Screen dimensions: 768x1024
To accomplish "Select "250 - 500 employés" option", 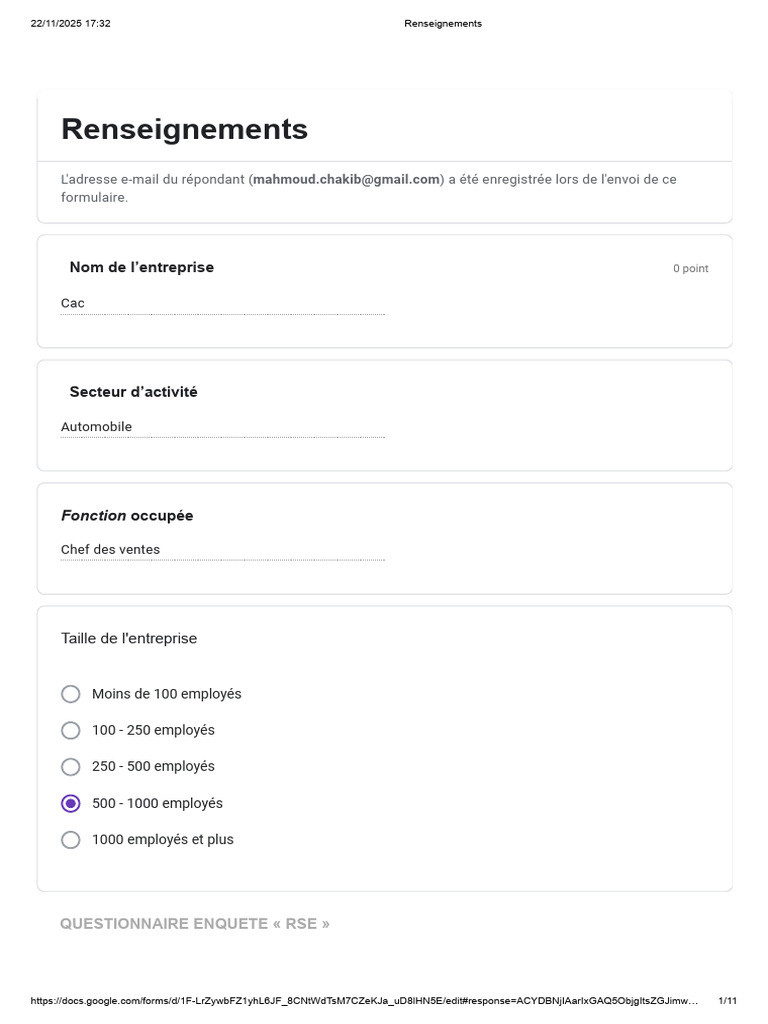I will pyautogui.click(x=71, y=767).
